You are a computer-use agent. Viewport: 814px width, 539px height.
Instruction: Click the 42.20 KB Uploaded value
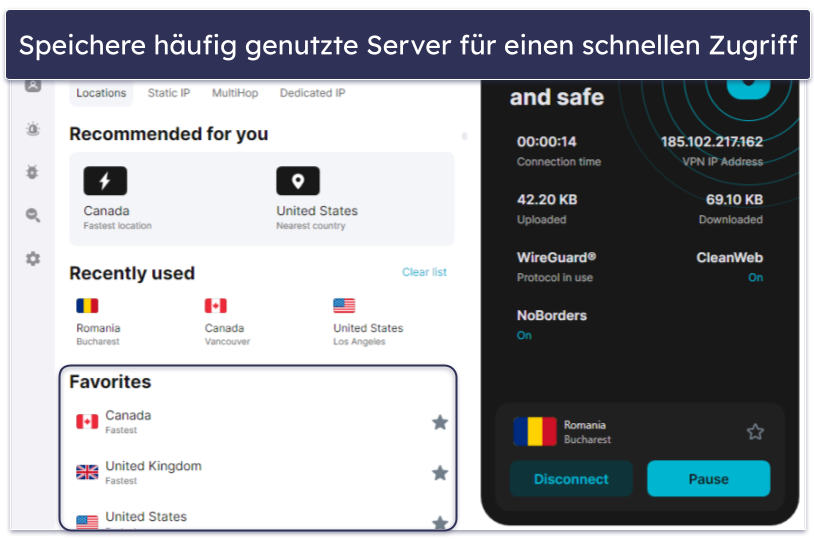[547, 200]
